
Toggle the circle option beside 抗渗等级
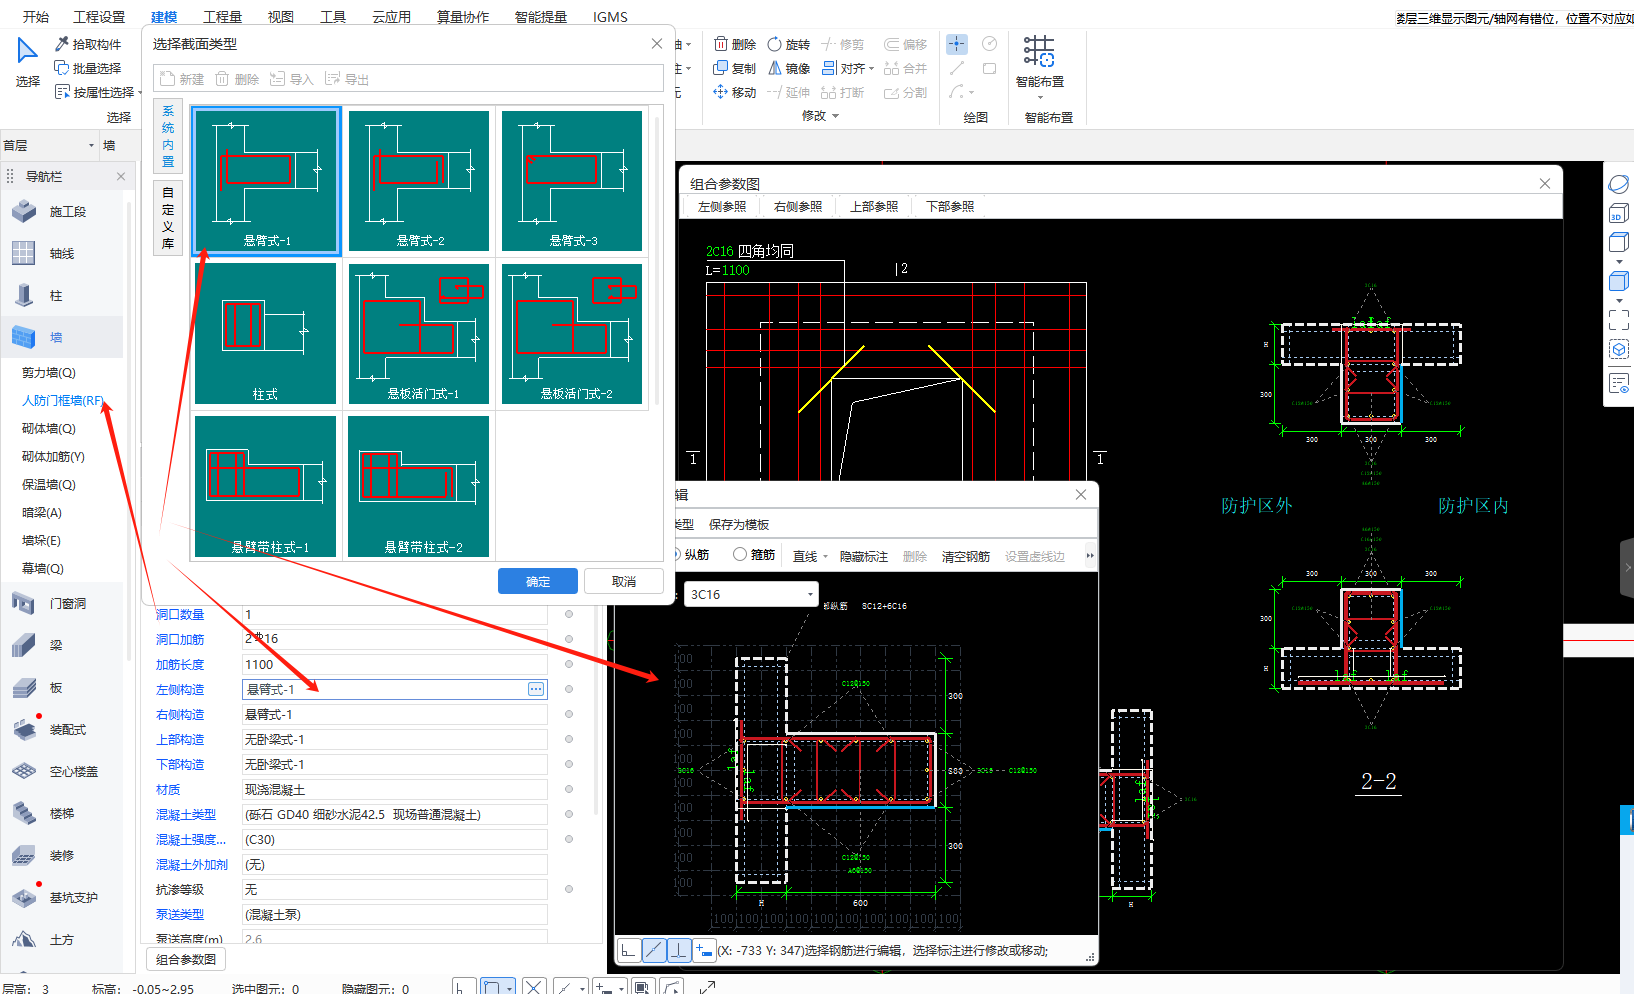[569, 889]
